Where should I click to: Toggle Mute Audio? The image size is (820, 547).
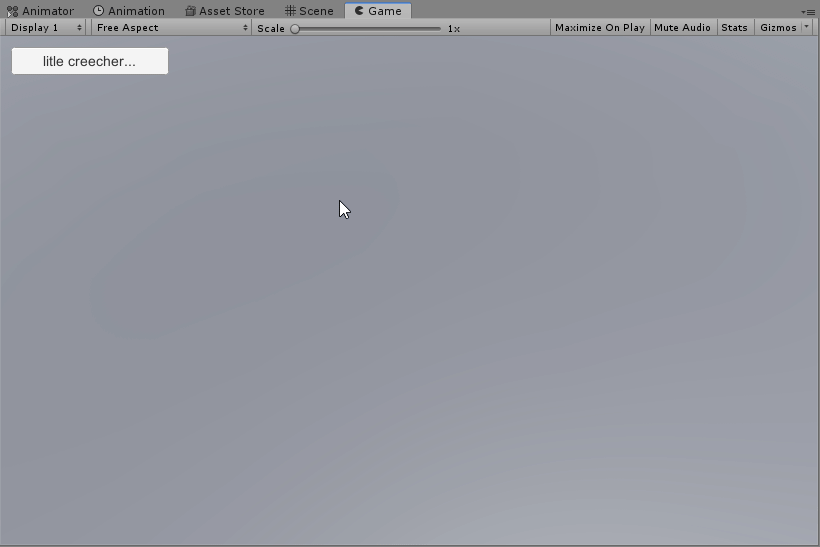coord(682,28)
